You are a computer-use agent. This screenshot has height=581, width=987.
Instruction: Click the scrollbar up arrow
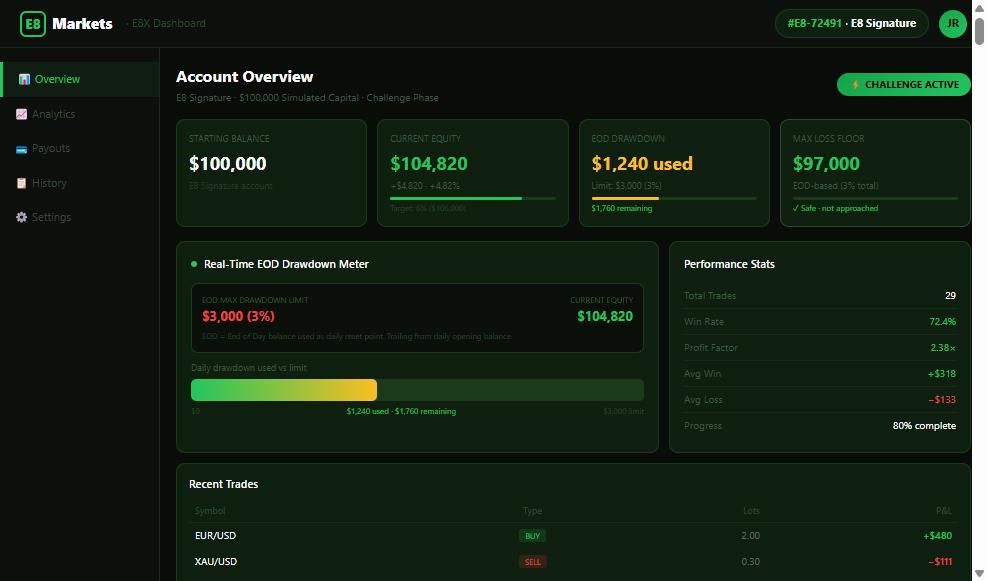click(979, 7)
